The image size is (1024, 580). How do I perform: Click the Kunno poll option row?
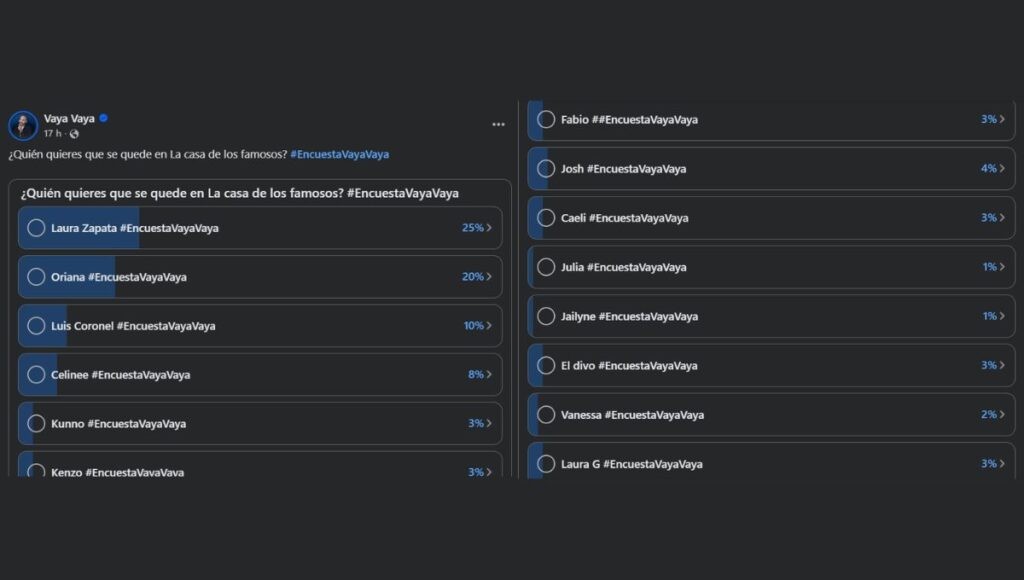260,424
